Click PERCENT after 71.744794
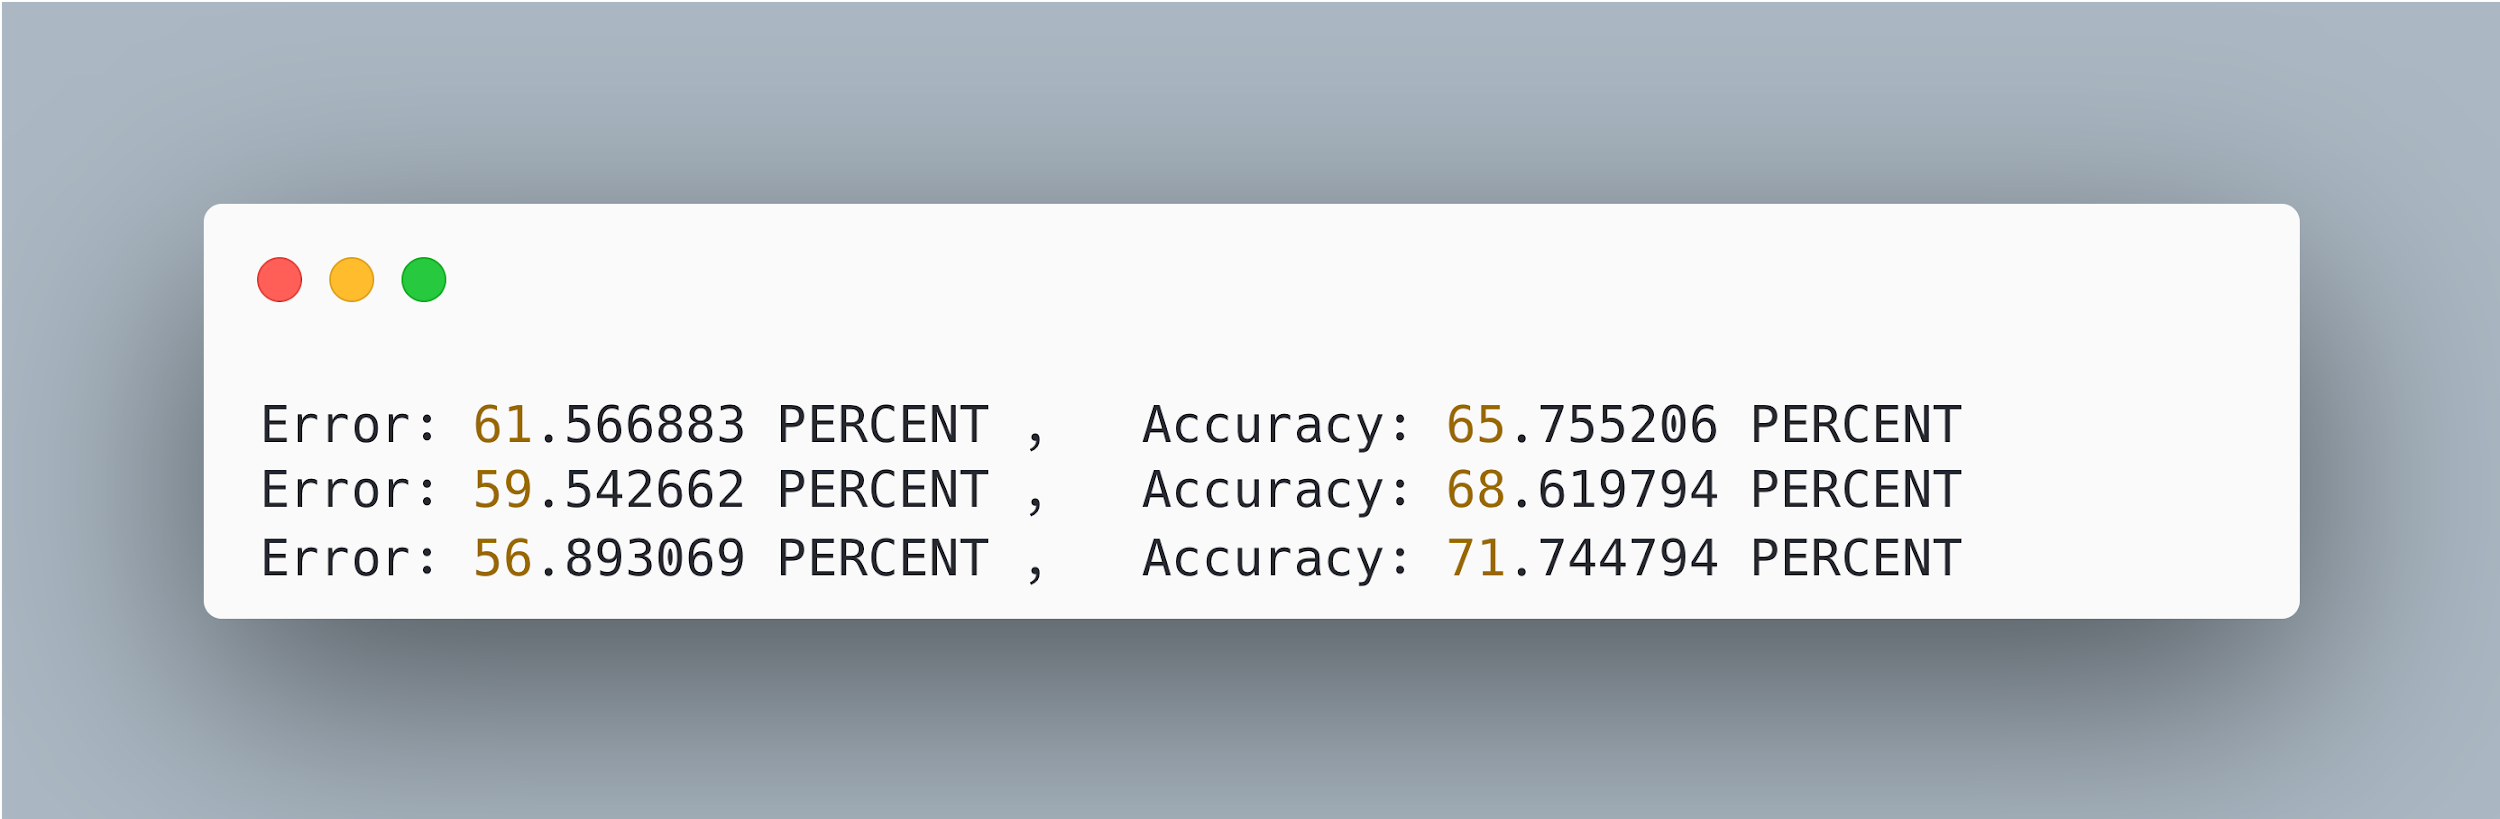 coord(1856,558)
